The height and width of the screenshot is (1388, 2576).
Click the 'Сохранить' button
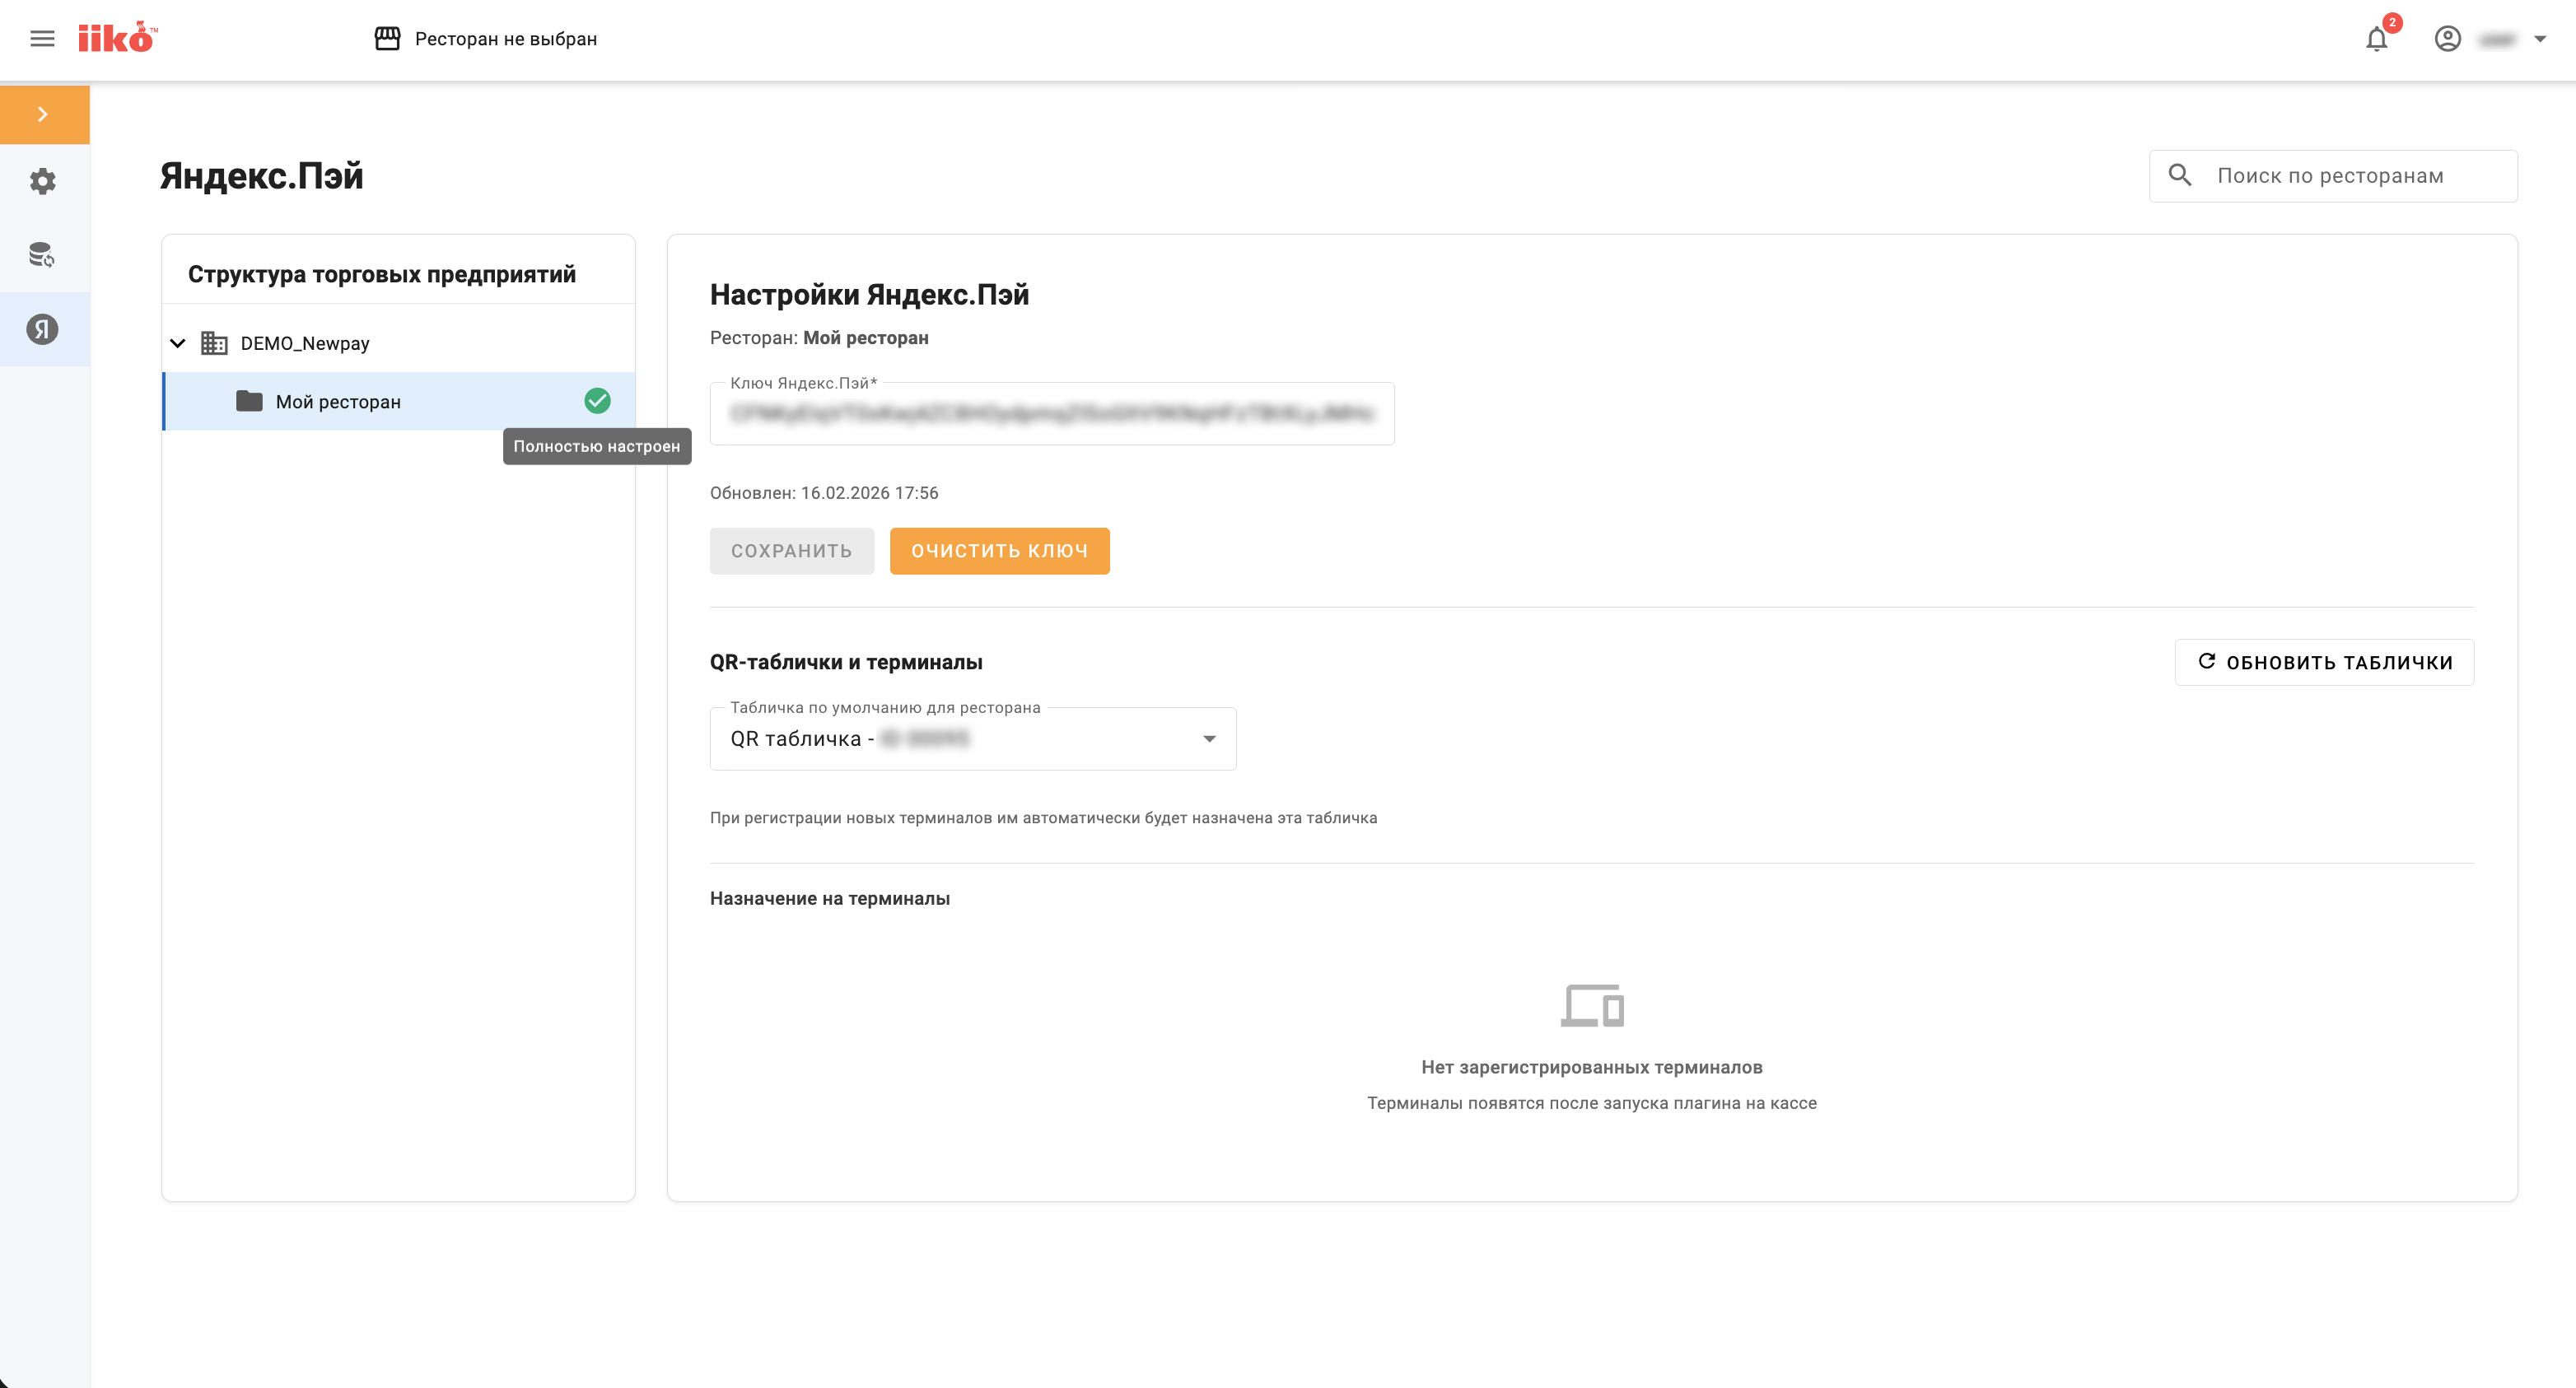pos(792,551)
